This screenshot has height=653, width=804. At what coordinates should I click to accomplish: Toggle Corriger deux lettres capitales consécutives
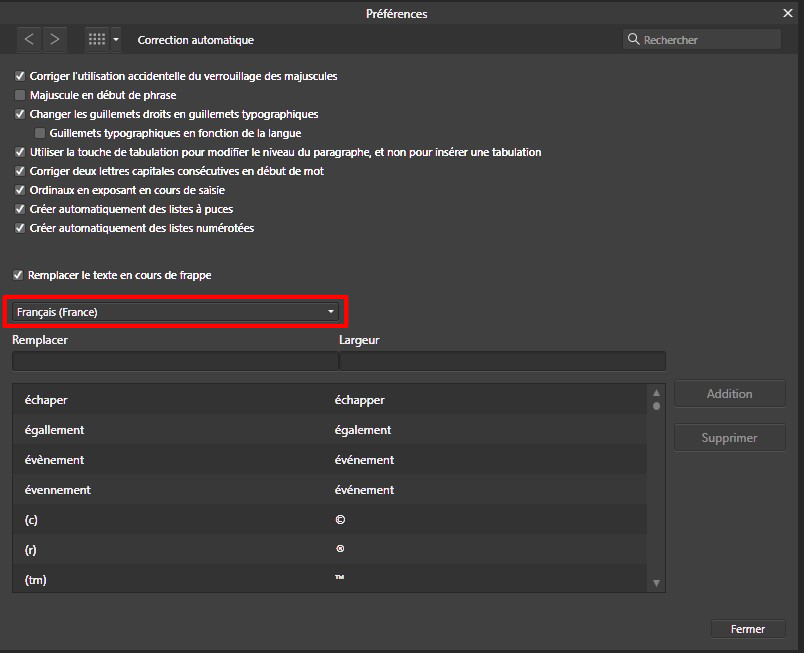20,171
